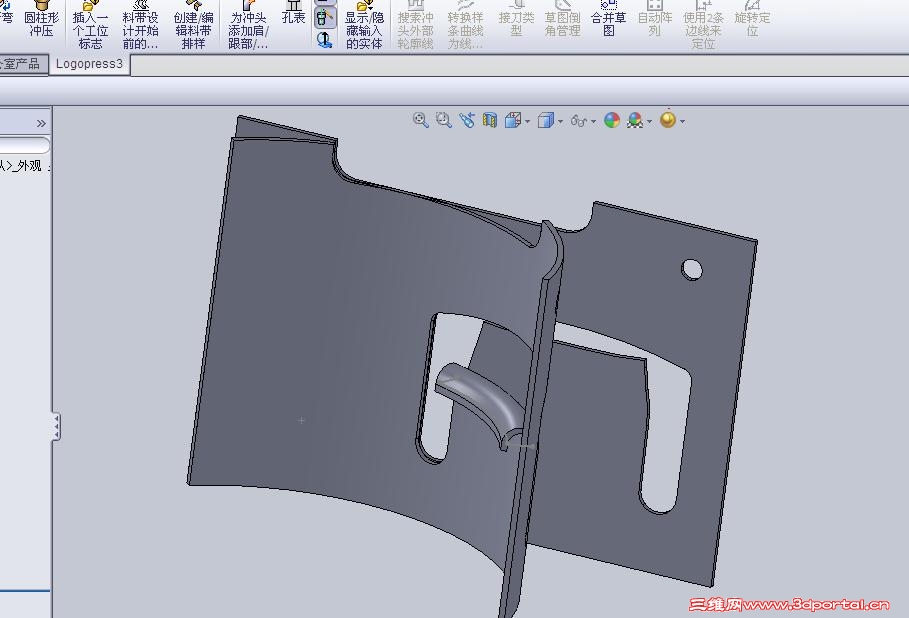Click 合并草图 tool
Screen dimensions: 909x618
click(x=608, y=20)
